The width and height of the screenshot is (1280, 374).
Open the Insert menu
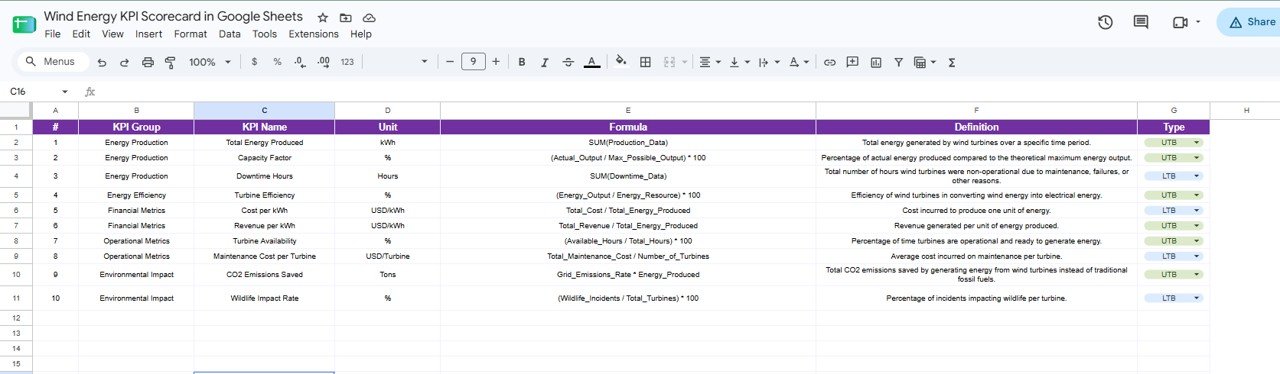click(x=149, y=34)
